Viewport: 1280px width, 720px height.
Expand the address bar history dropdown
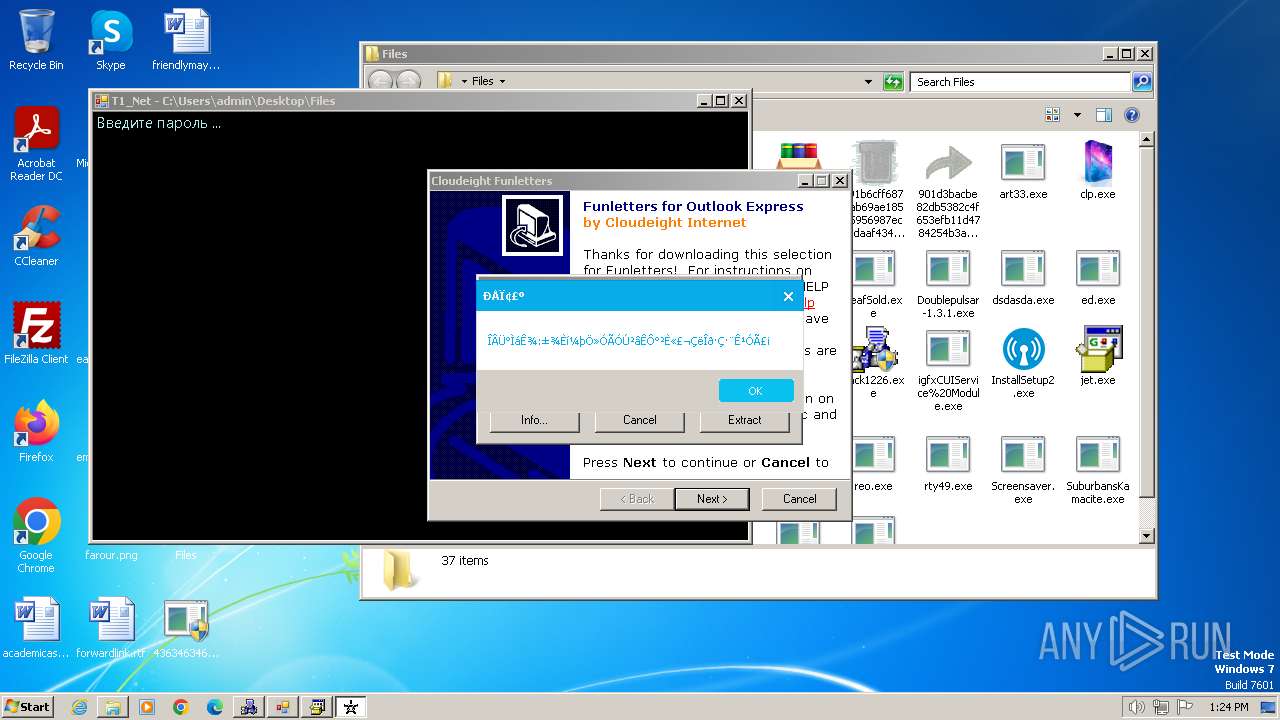[x=868, y=82]
